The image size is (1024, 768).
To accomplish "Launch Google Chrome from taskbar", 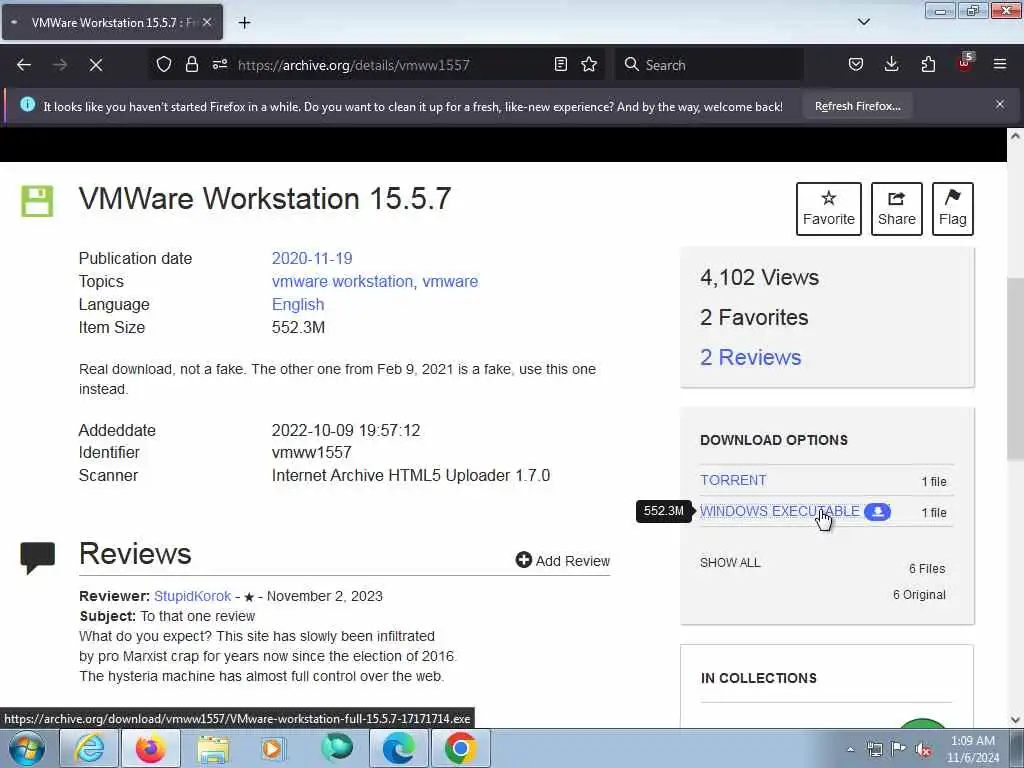I will click(x=460, y=748).
